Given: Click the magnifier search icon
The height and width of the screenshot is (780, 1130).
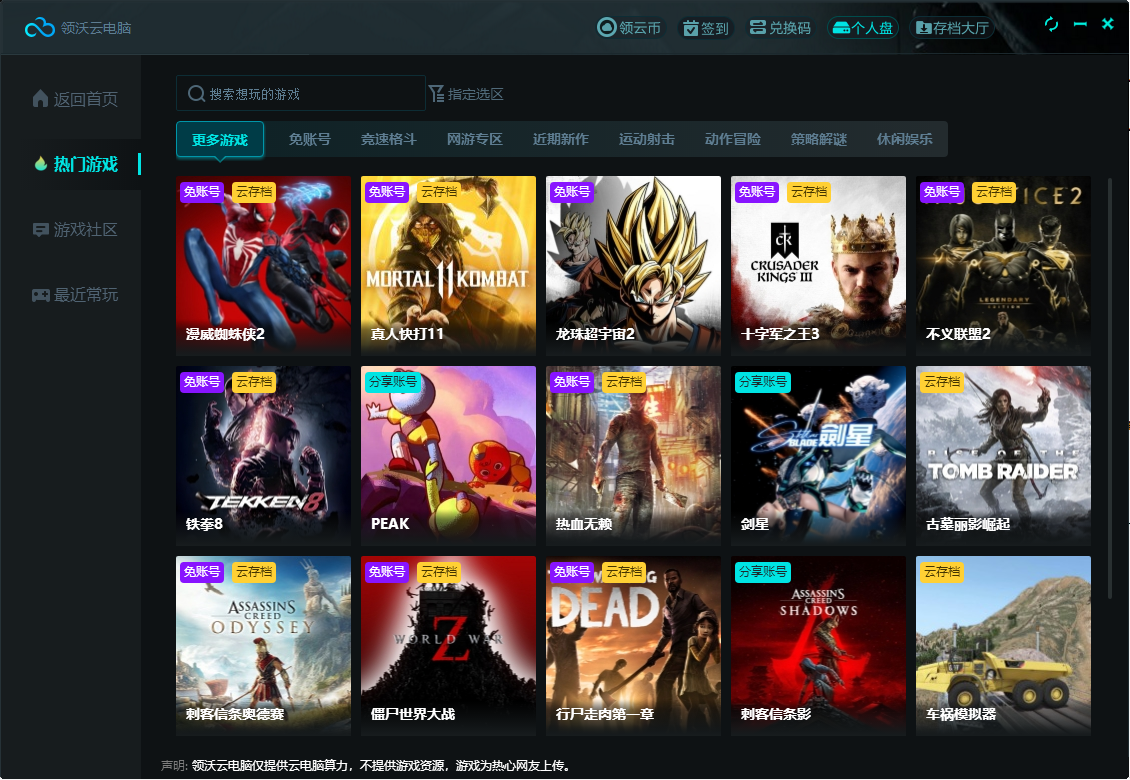Looking at the screenshot, I should (196, 94).
